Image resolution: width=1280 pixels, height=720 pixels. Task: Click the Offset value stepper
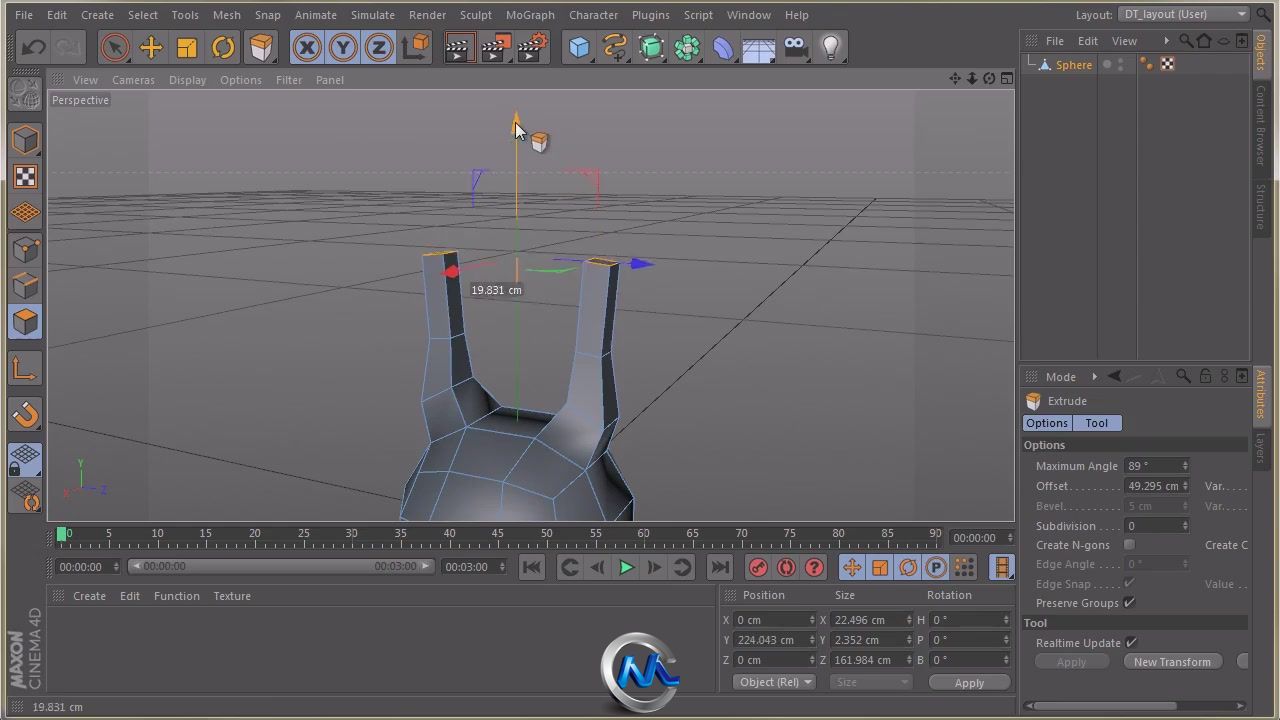1185,486
